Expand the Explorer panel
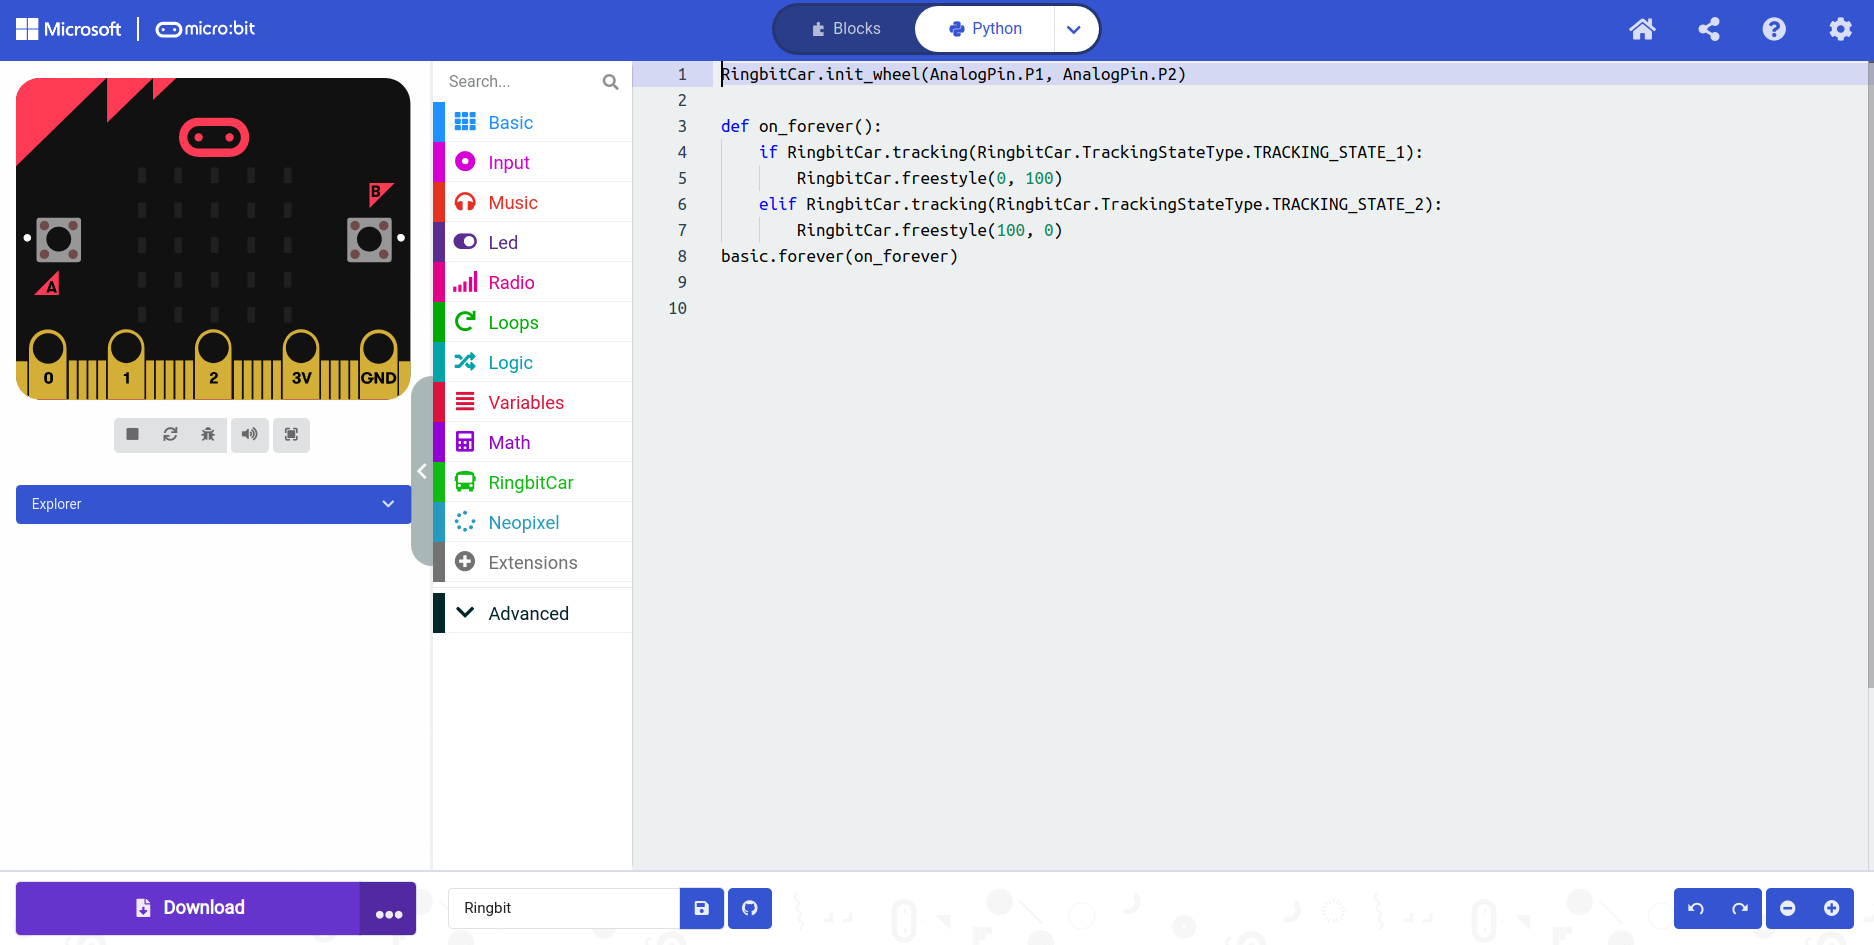 point(212,504)
